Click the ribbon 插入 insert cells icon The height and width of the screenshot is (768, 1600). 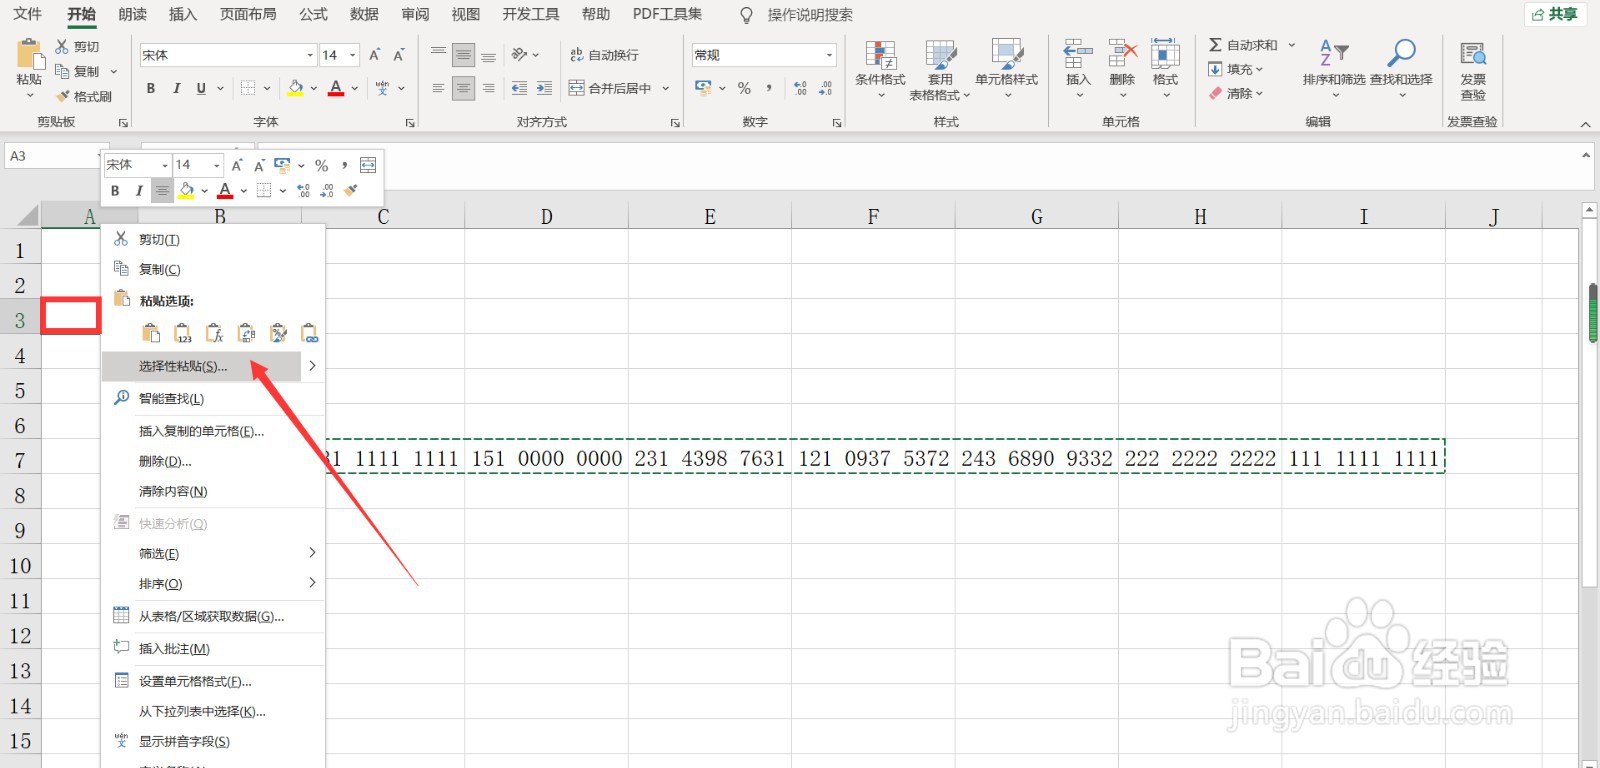click(x=1078, y=54)
